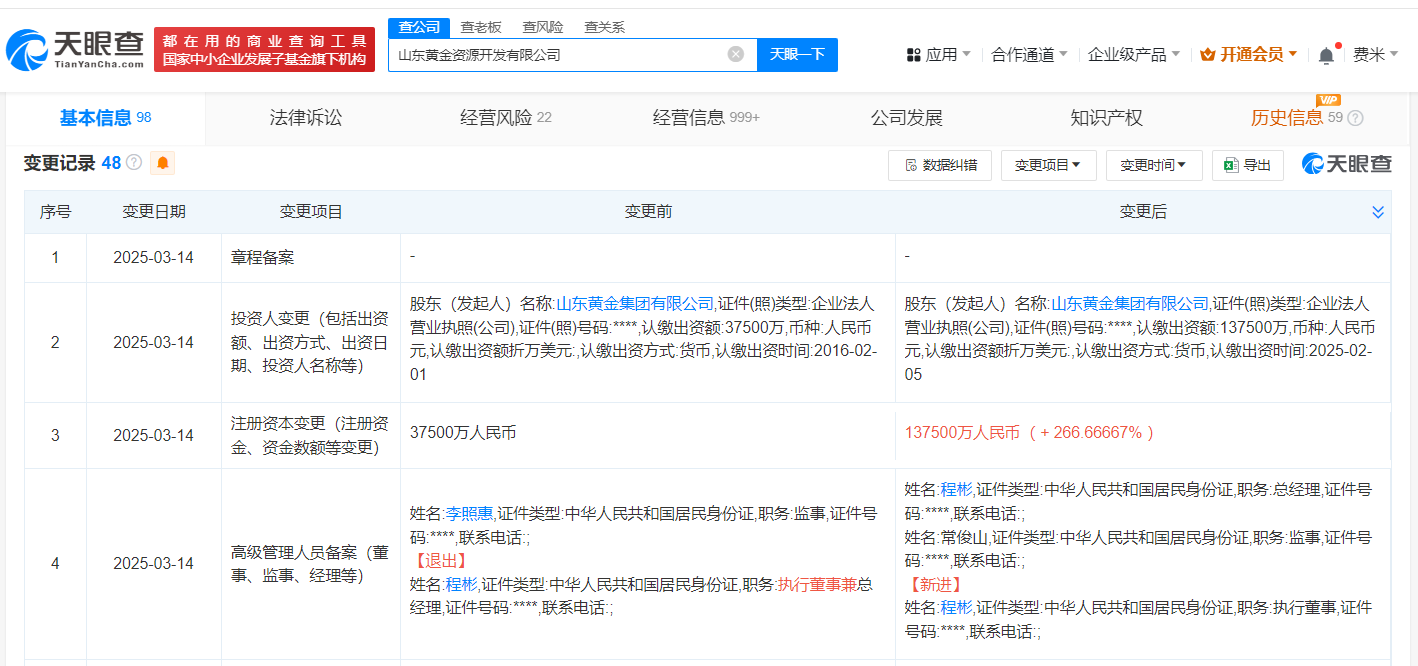The image size is (1418, 666).
Task: Open the 法律诉讼 tab
Action: click(306, 118)
